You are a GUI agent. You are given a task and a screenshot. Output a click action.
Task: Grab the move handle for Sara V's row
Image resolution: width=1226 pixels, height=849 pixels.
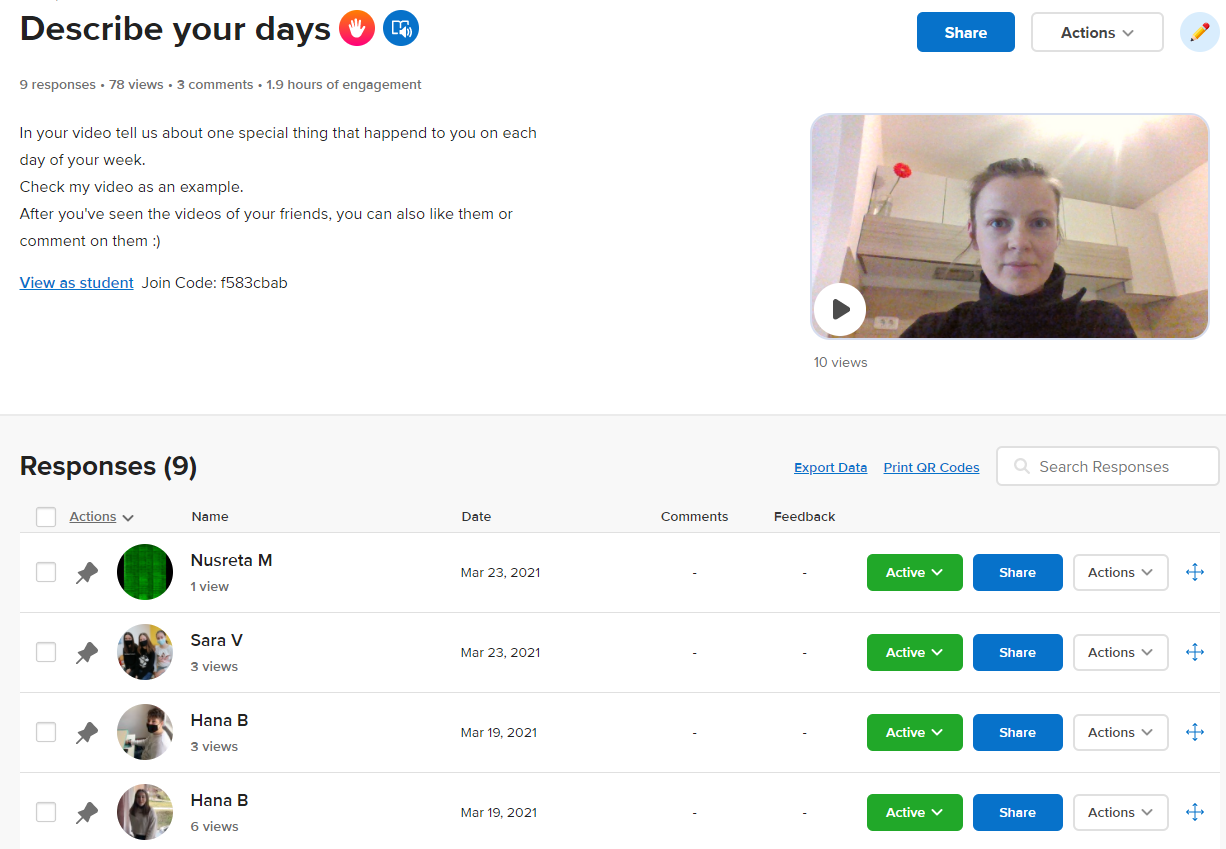coord(1194,652)
